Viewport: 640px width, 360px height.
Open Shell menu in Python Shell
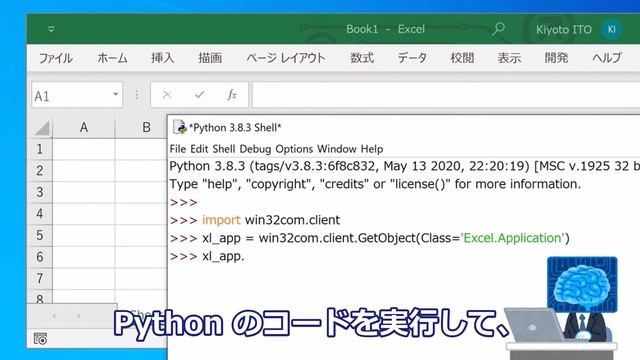pos(224,149)
